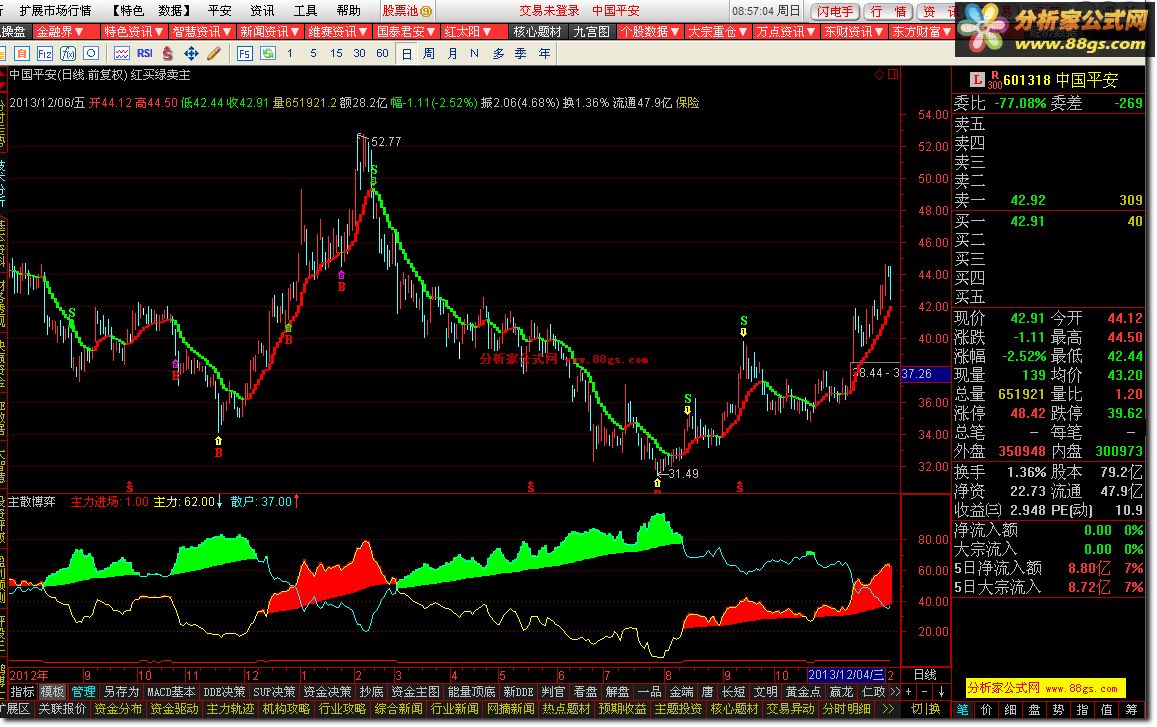This screenshot has width=1157, height=727.
Task: Open the 特色资讯 dropdown
Action: coord(134,32)
